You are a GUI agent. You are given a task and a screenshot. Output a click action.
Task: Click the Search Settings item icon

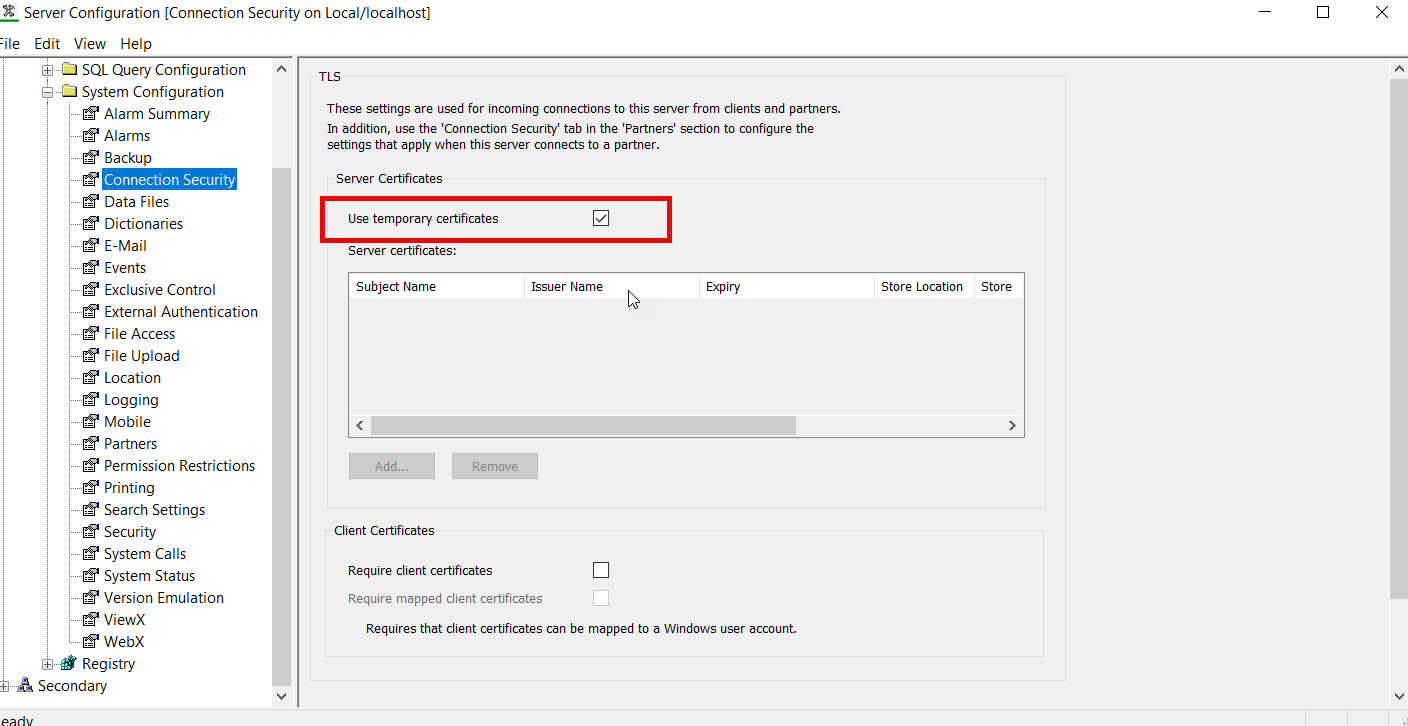point(90,510)
